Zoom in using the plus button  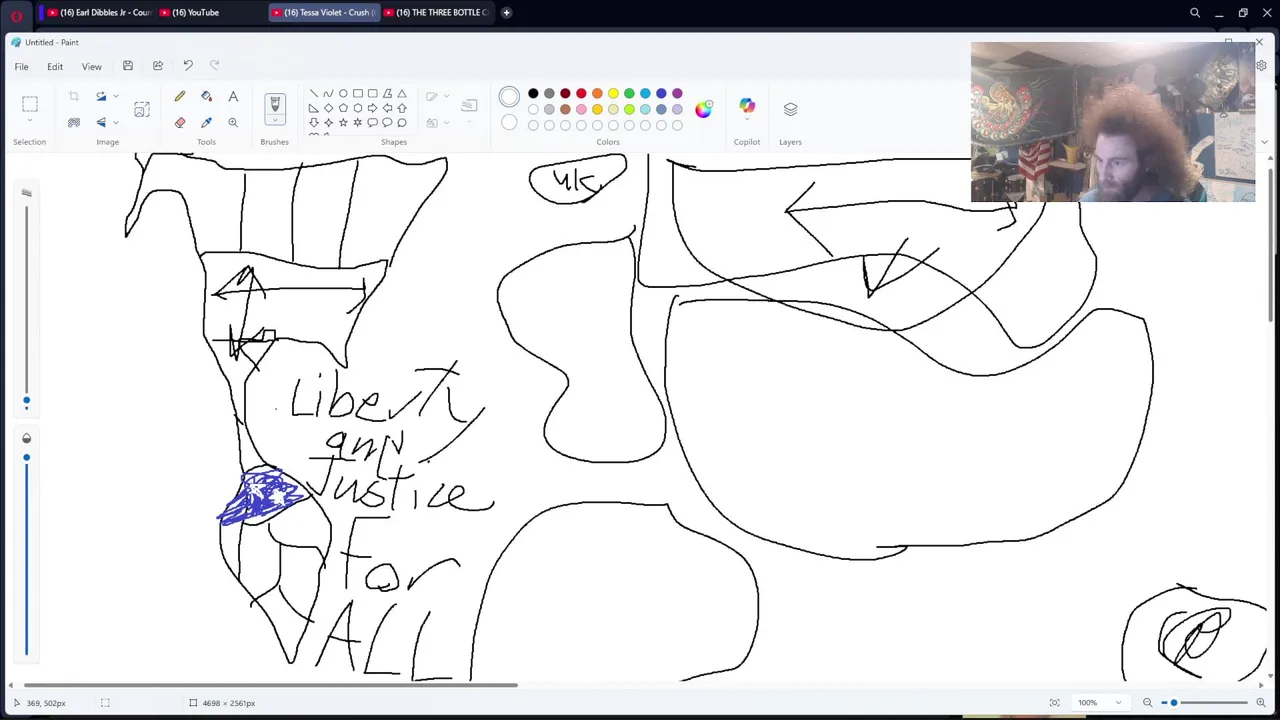[x=1261, y=703]
